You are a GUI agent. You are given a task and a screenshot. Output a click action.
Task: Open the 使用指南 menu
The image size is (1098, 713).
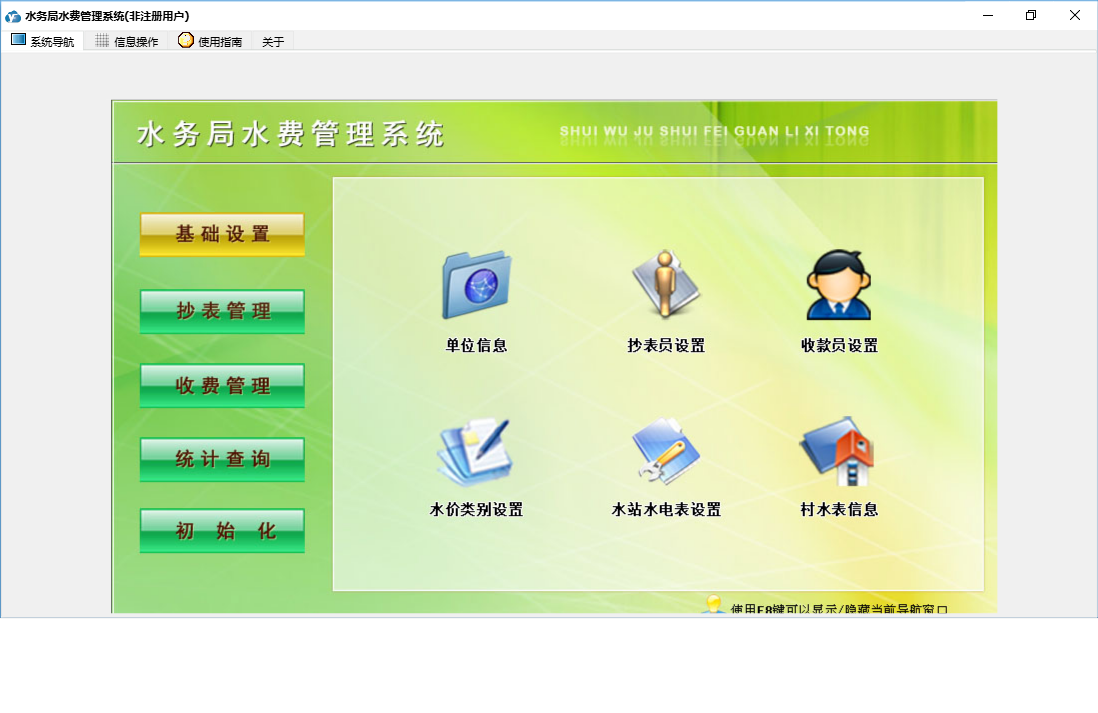(210, 41)
